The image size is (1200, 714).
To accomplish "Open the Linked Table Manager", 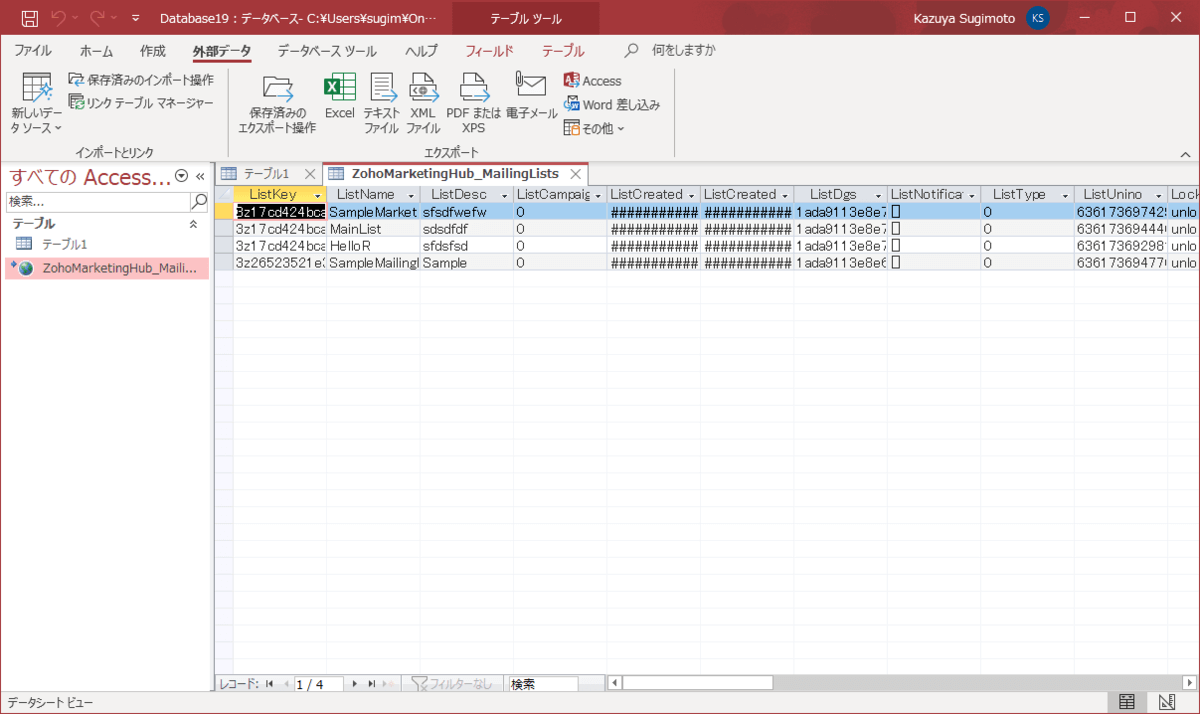I will (x=141, y=102).
